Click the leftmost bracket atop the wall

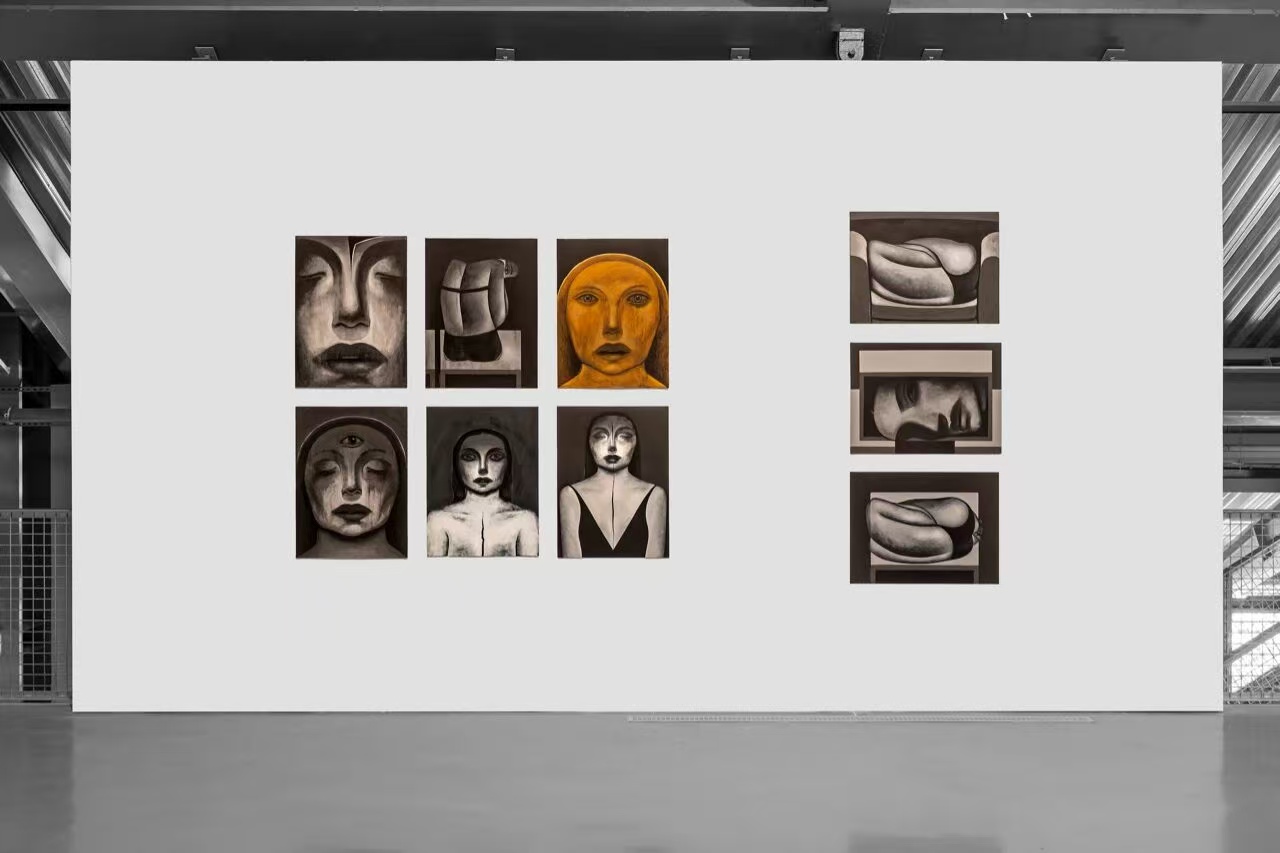tap(205, 54)
